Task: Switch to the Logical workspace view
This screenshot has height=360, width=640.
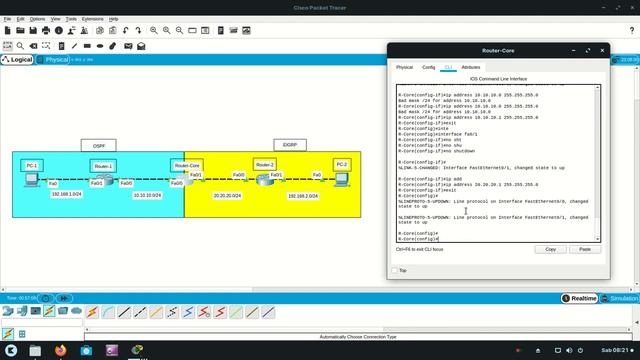Action: click(17, 60)
